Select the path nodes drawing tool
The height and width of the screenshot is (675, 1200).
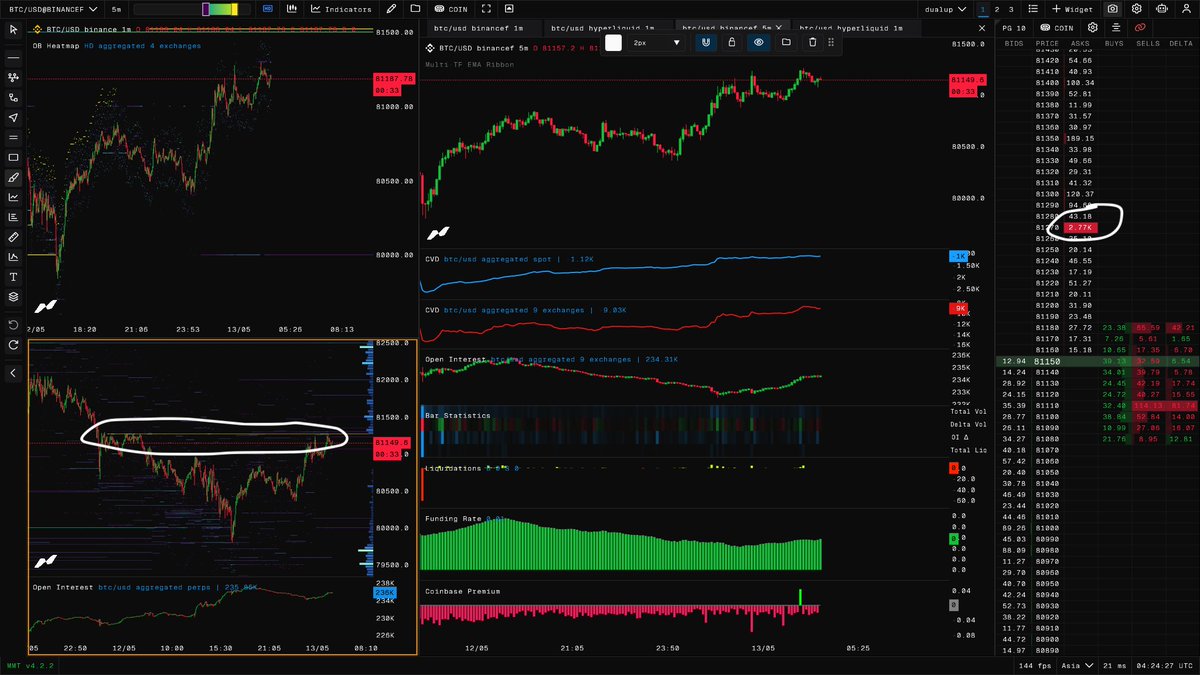(13, 98)
